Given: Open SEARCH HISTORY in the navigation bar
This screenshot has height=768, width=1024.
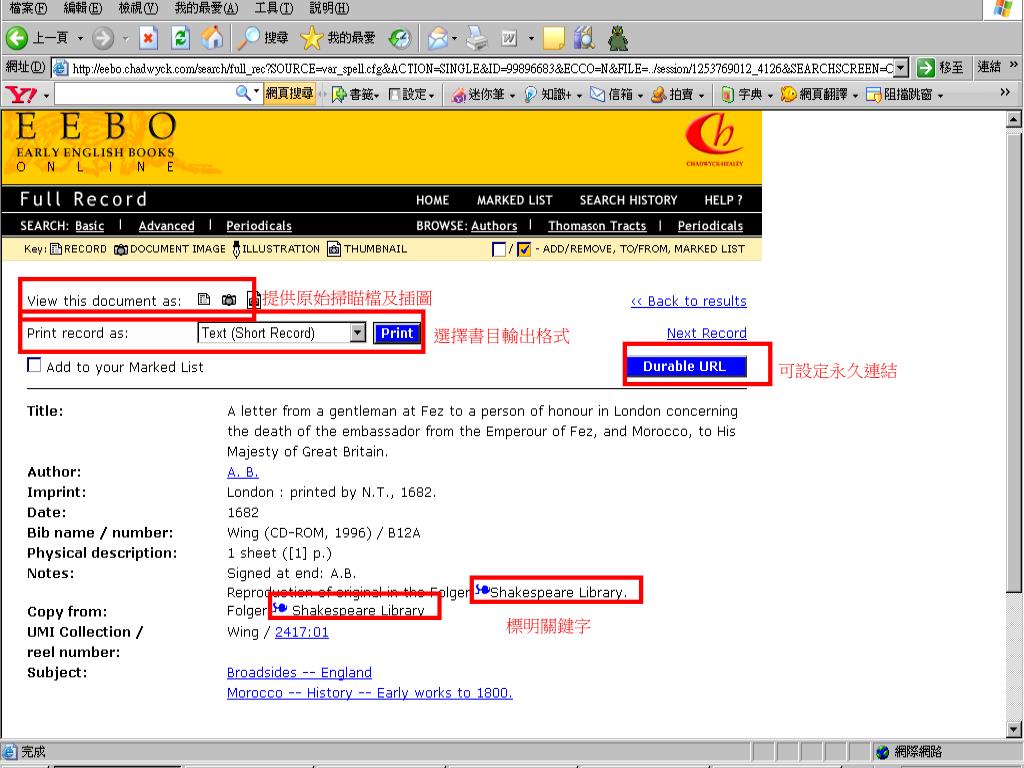Looking at the screenshot, I should coord(628,200).
